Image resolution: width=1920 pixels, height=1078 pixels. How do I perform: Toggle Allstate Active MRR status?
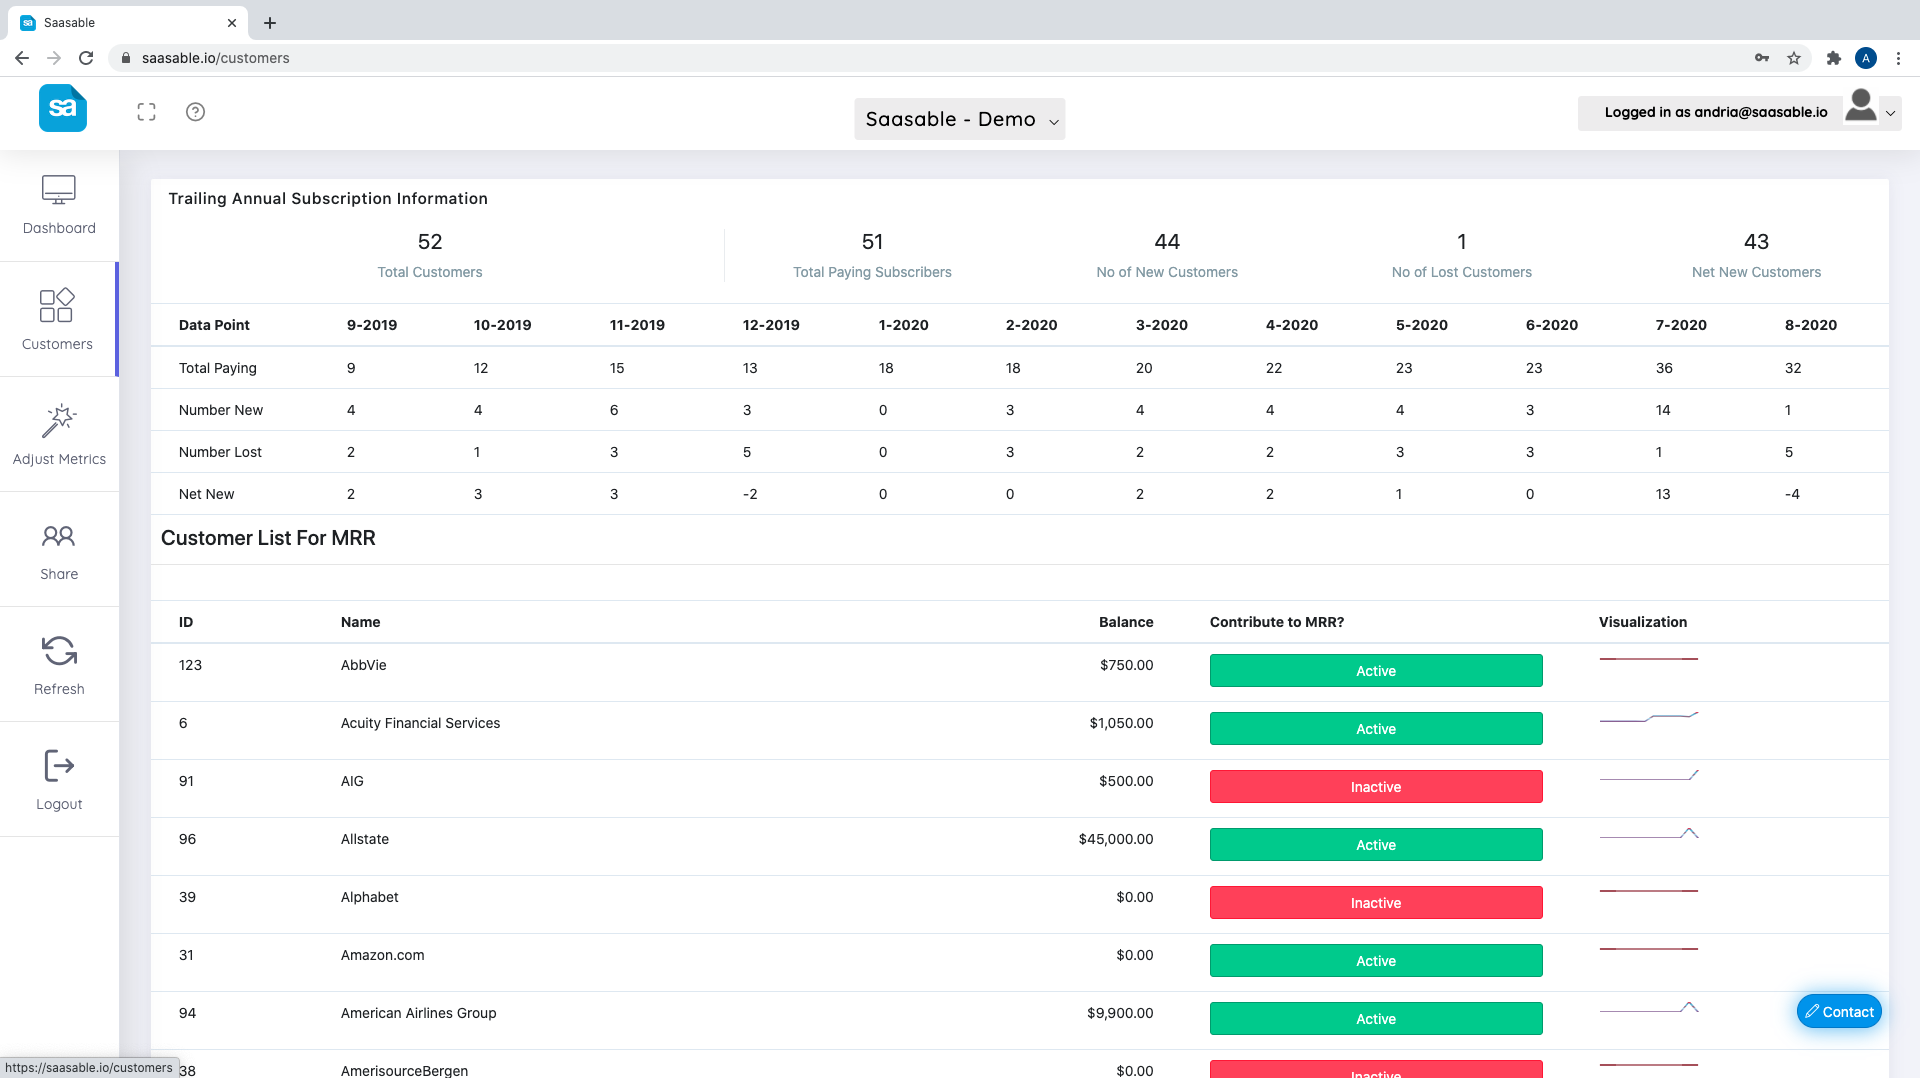[1376, 845]
